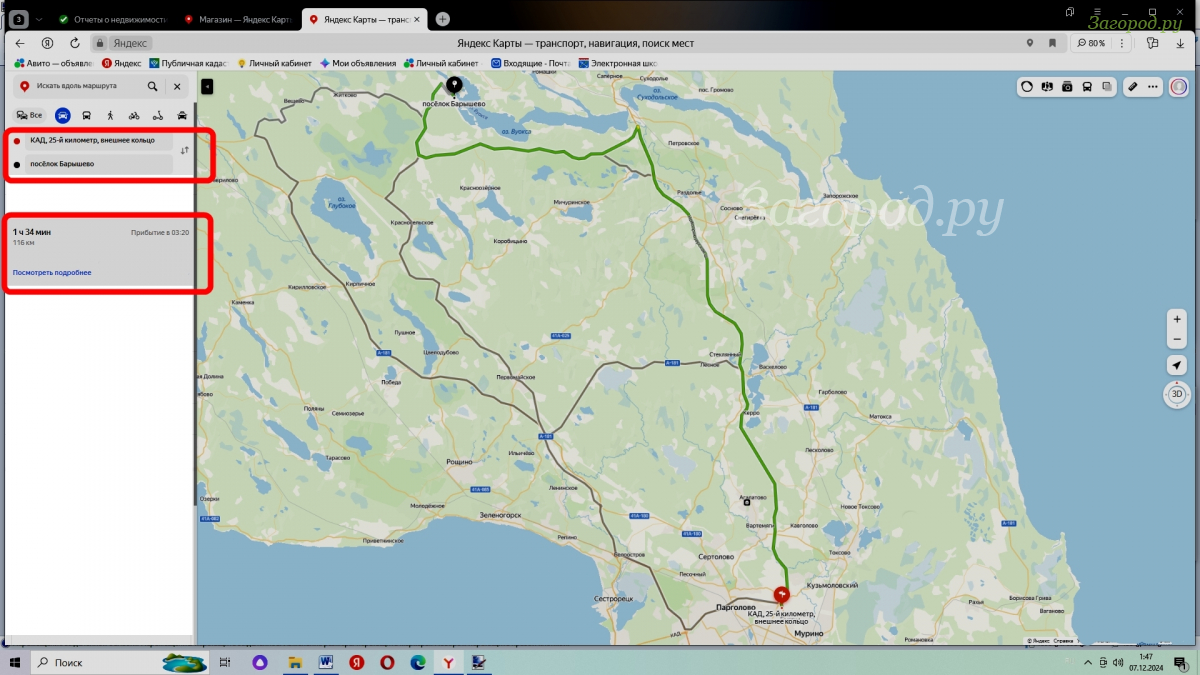
Task: Clear the route with the X next to search
Action: point(177,87)
